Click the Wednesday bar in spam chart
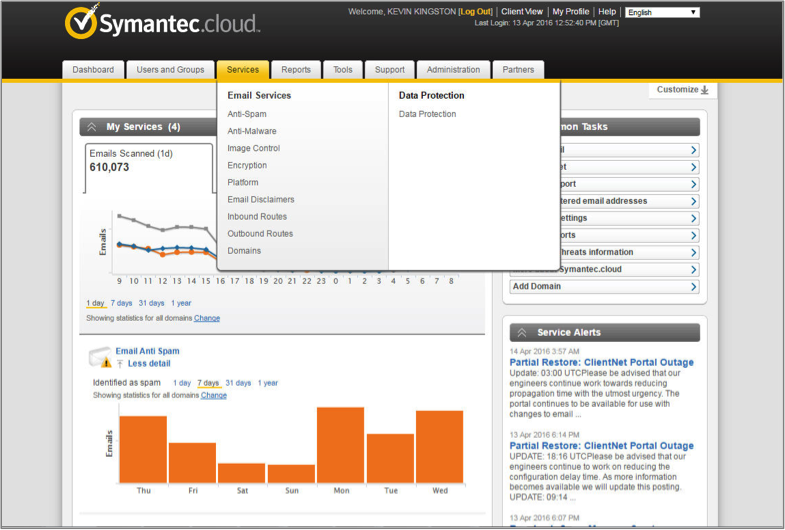This screenshot has height=530, width=785. (x=440, y=447)
